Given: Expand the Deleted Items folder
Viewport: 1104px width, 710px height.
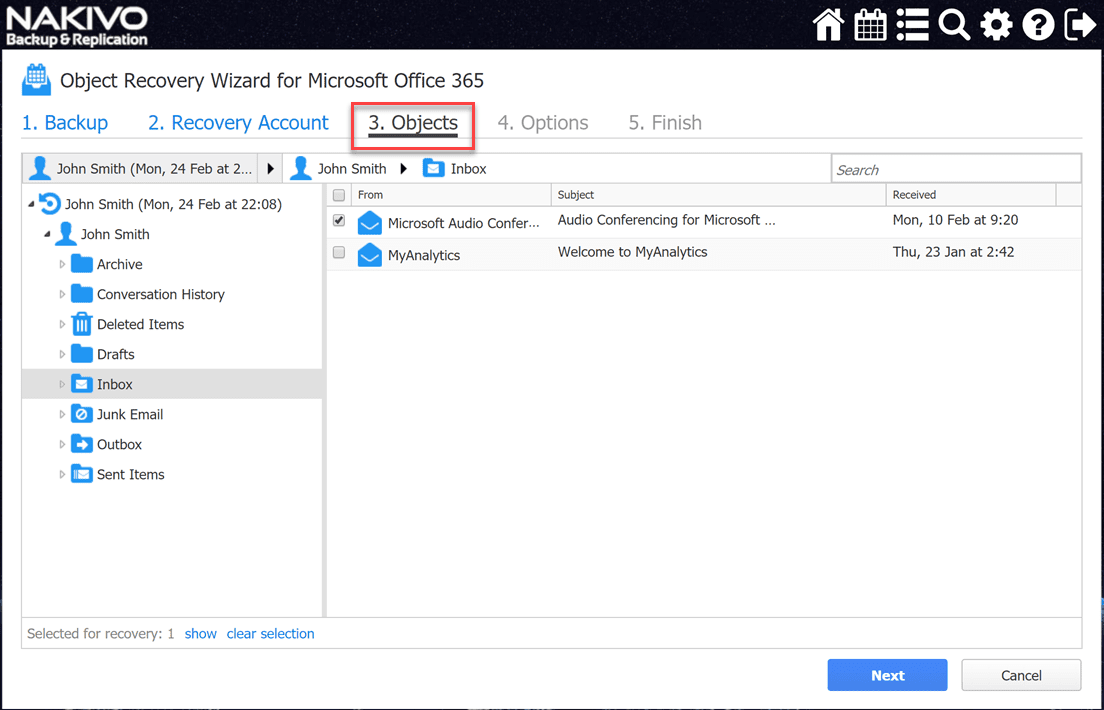Looking at the screenshot, I should [62, 324].
